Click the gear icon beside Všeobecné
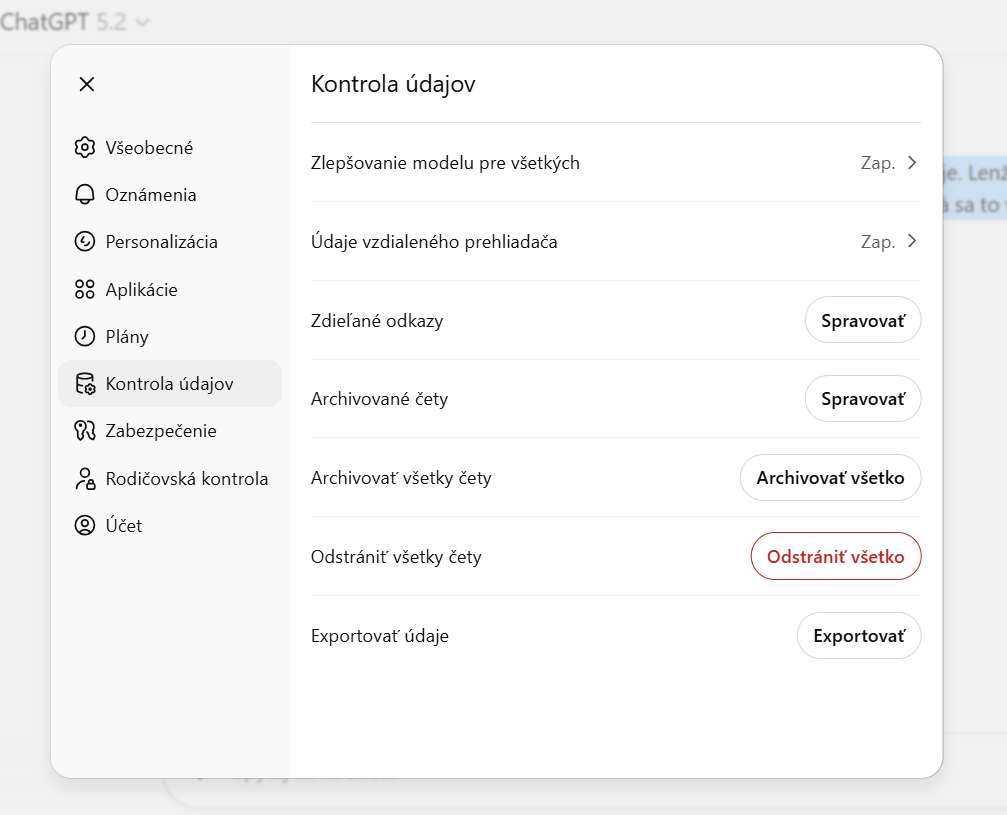This screenshot has width=1007, height=815. 85,148
